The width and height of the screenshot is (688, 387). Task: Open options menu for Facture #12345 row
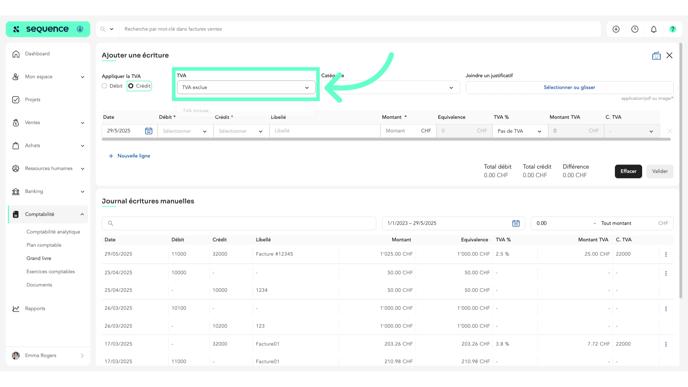click(666, 254)
